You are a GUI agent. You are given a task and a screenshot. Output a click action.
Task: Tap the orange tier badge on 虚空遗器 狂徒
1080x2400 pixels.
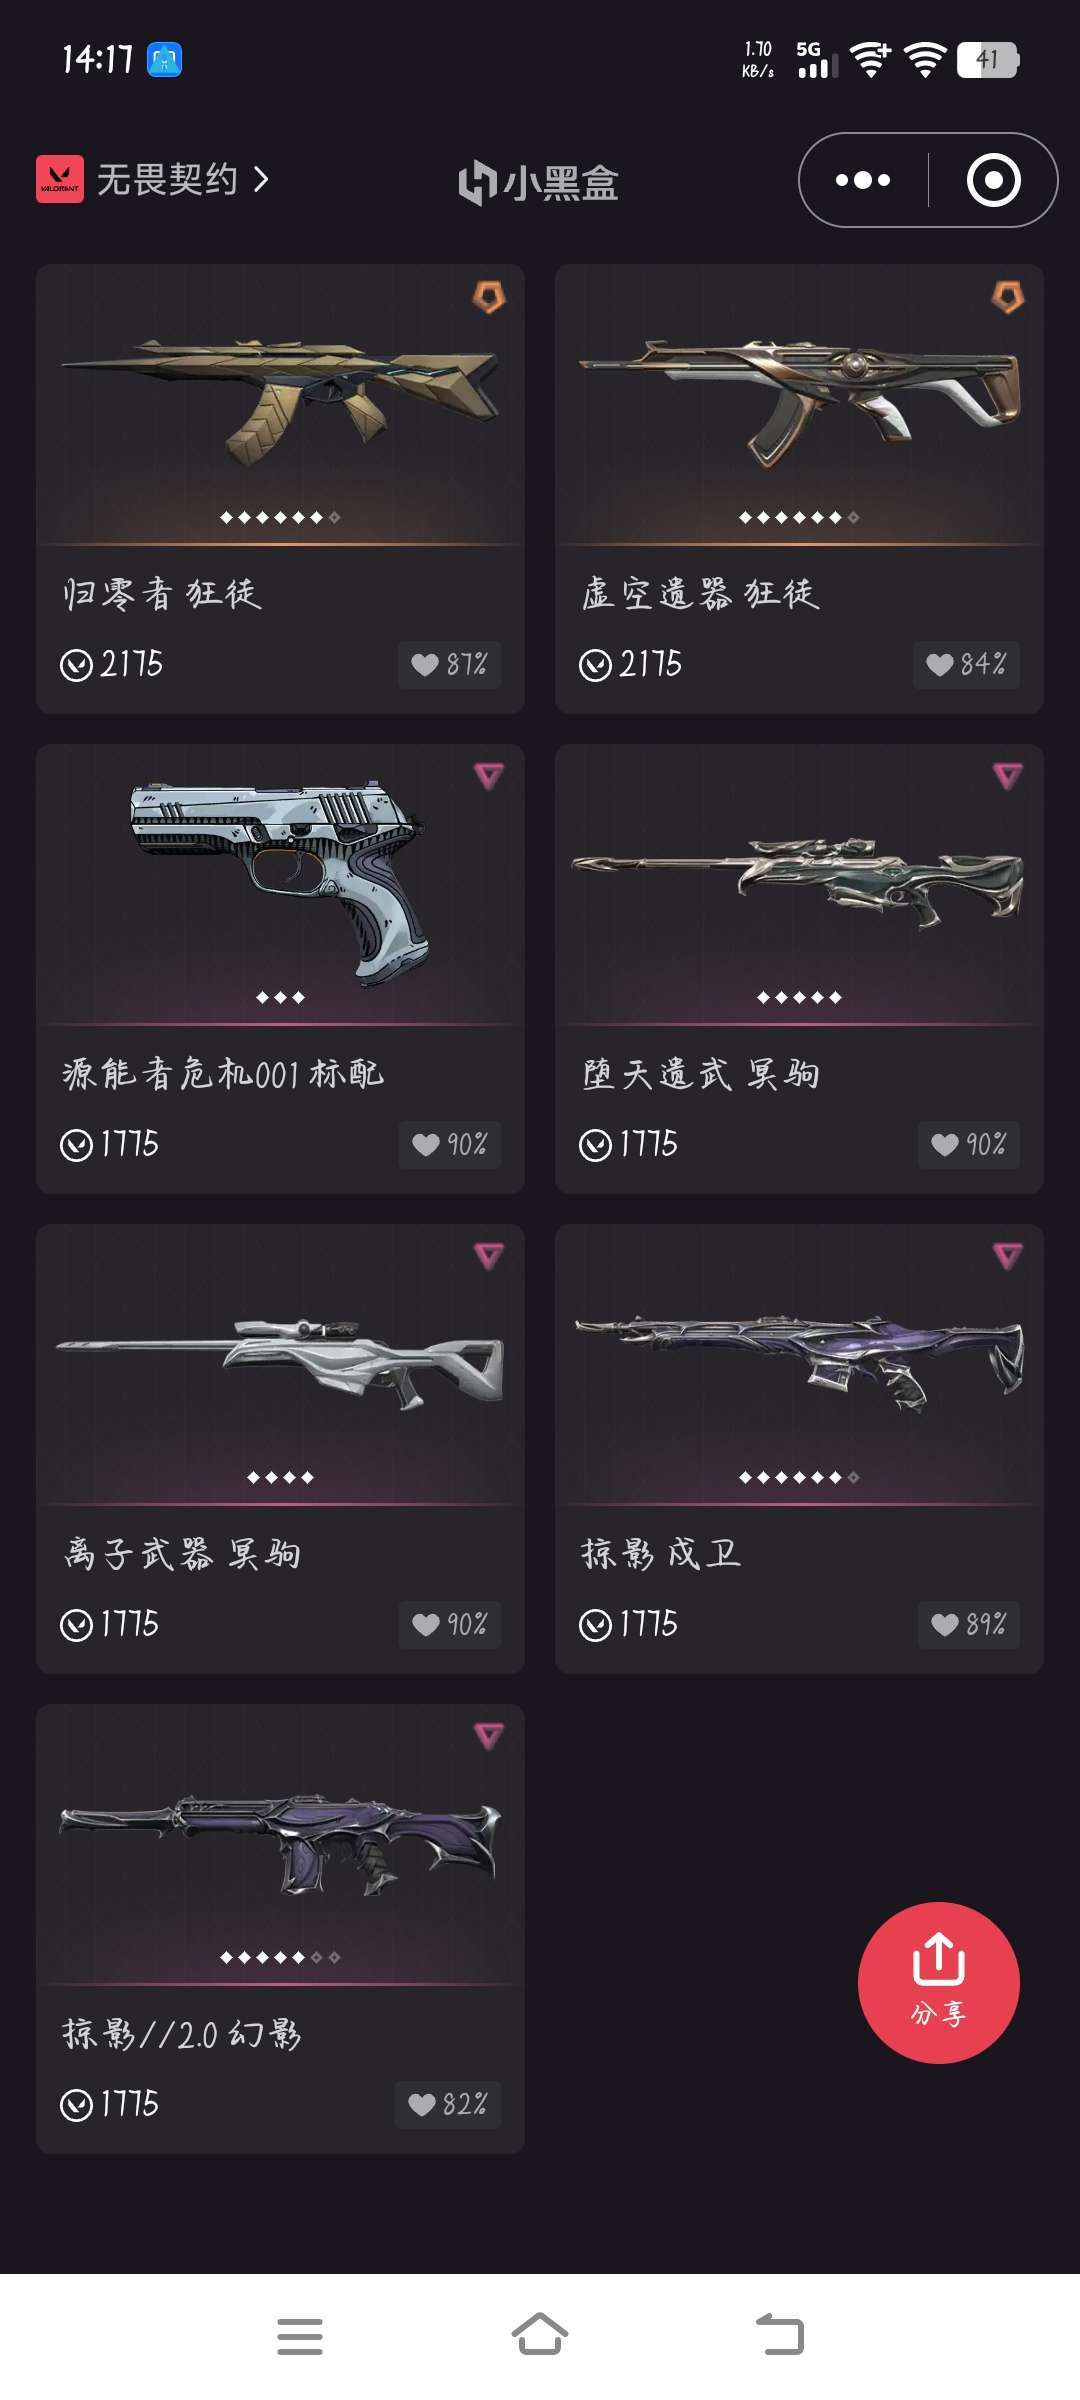(x=1008, y=296)
